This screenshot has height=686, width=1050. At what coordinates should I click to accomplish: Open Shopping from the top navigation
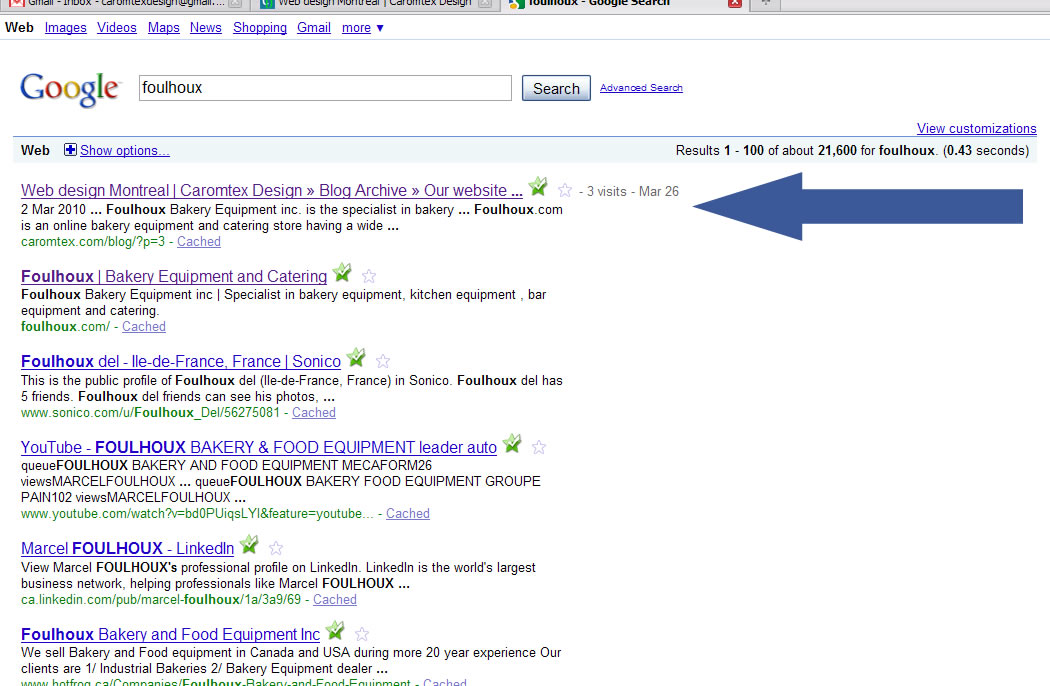point(260,28)
